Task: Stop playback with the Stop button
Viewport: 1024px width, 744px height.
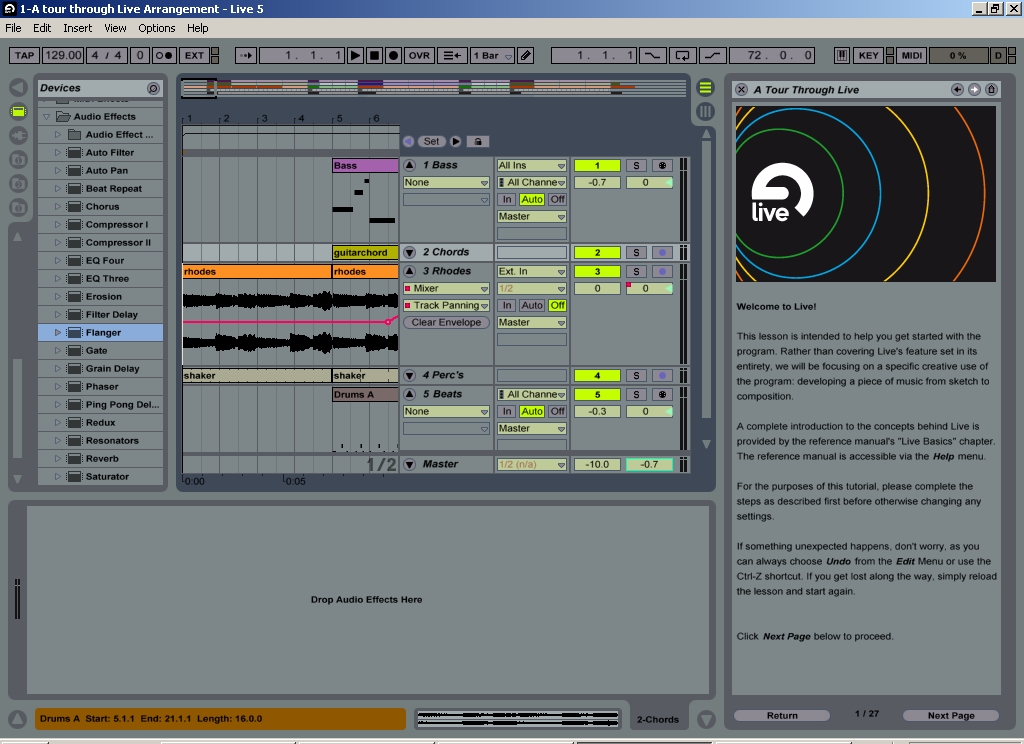Action: click(374, 56)
